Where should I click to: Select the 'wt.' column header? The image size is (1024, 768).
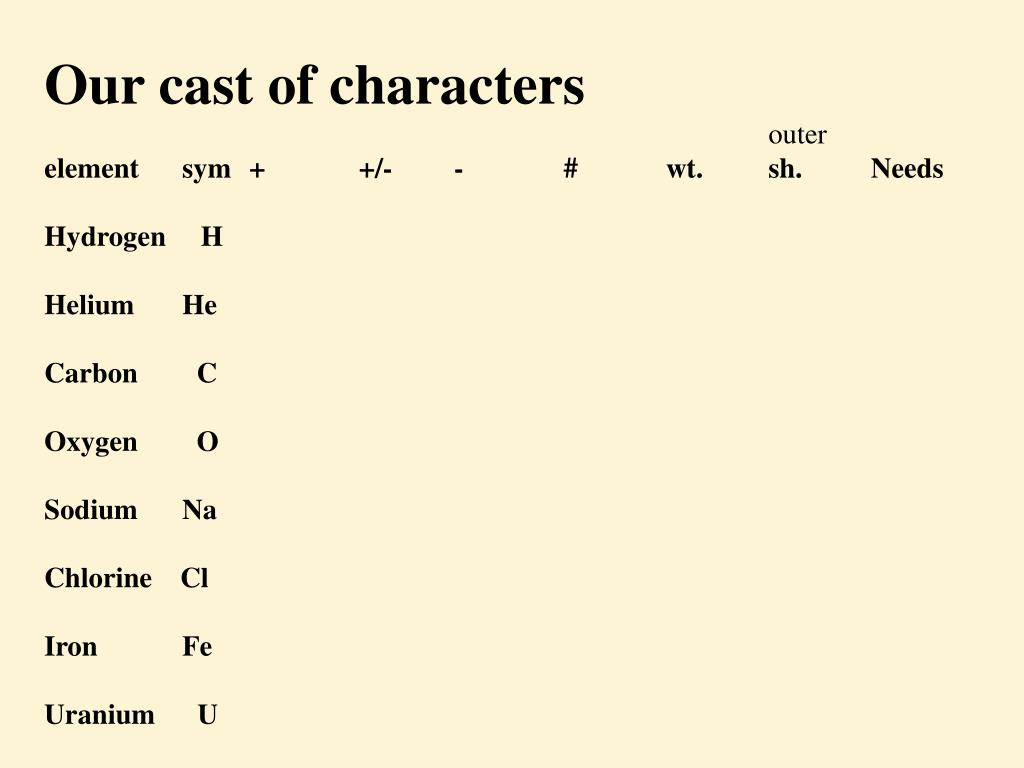click(x=684, y=169)
